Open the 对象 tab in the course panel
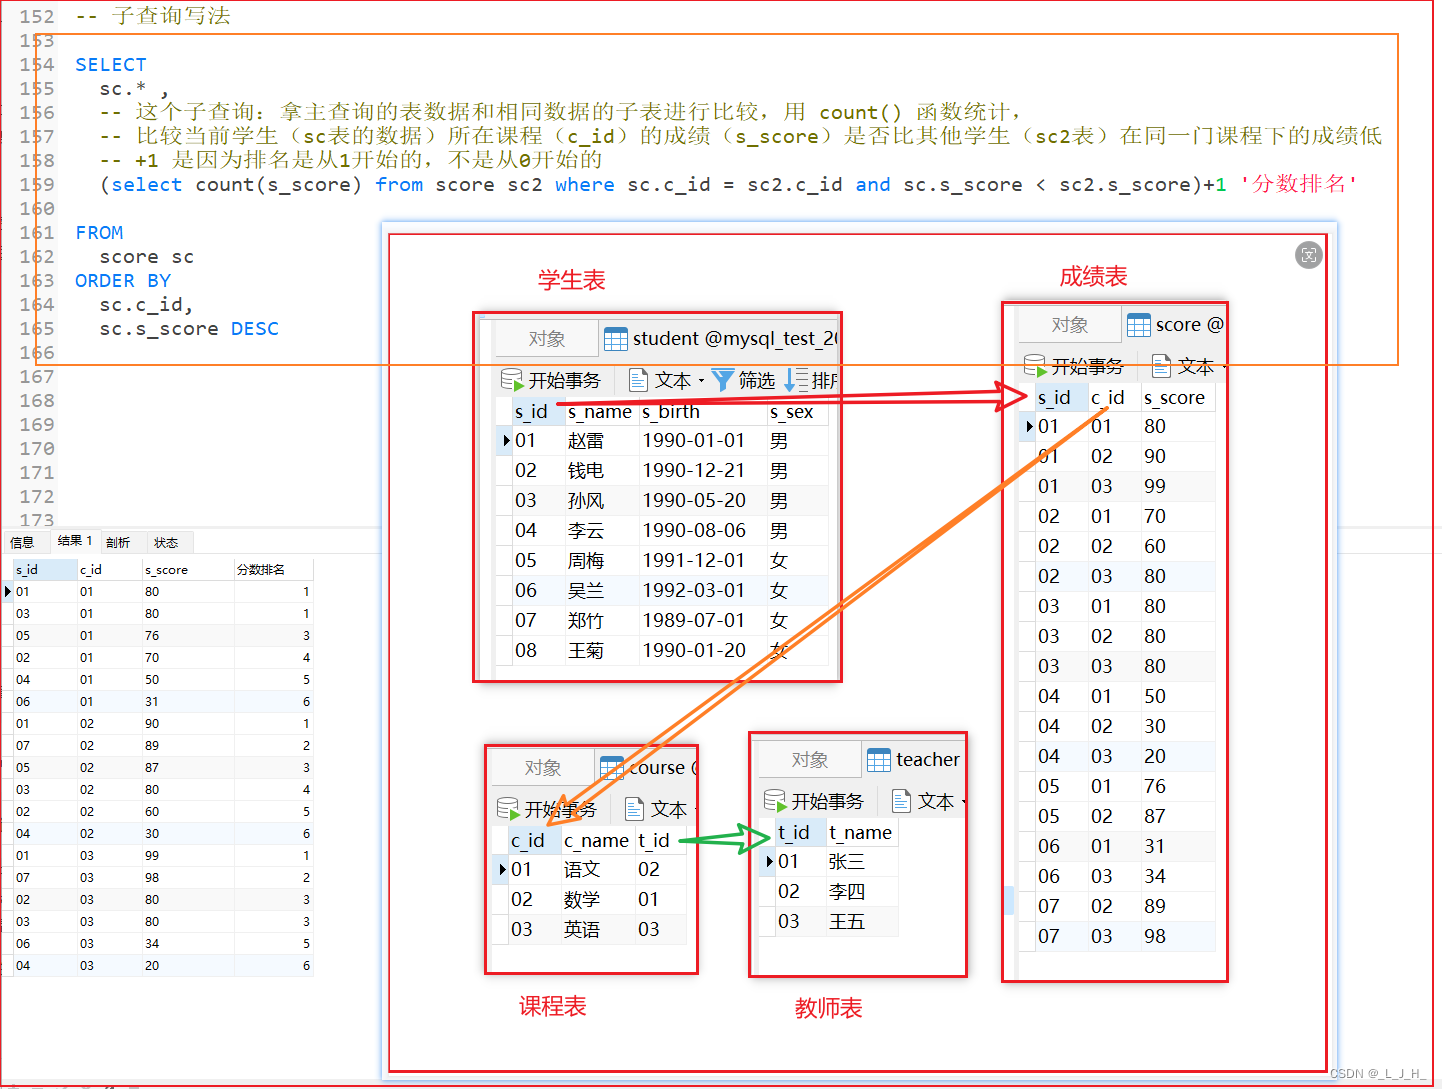 (x=542, y=768)
